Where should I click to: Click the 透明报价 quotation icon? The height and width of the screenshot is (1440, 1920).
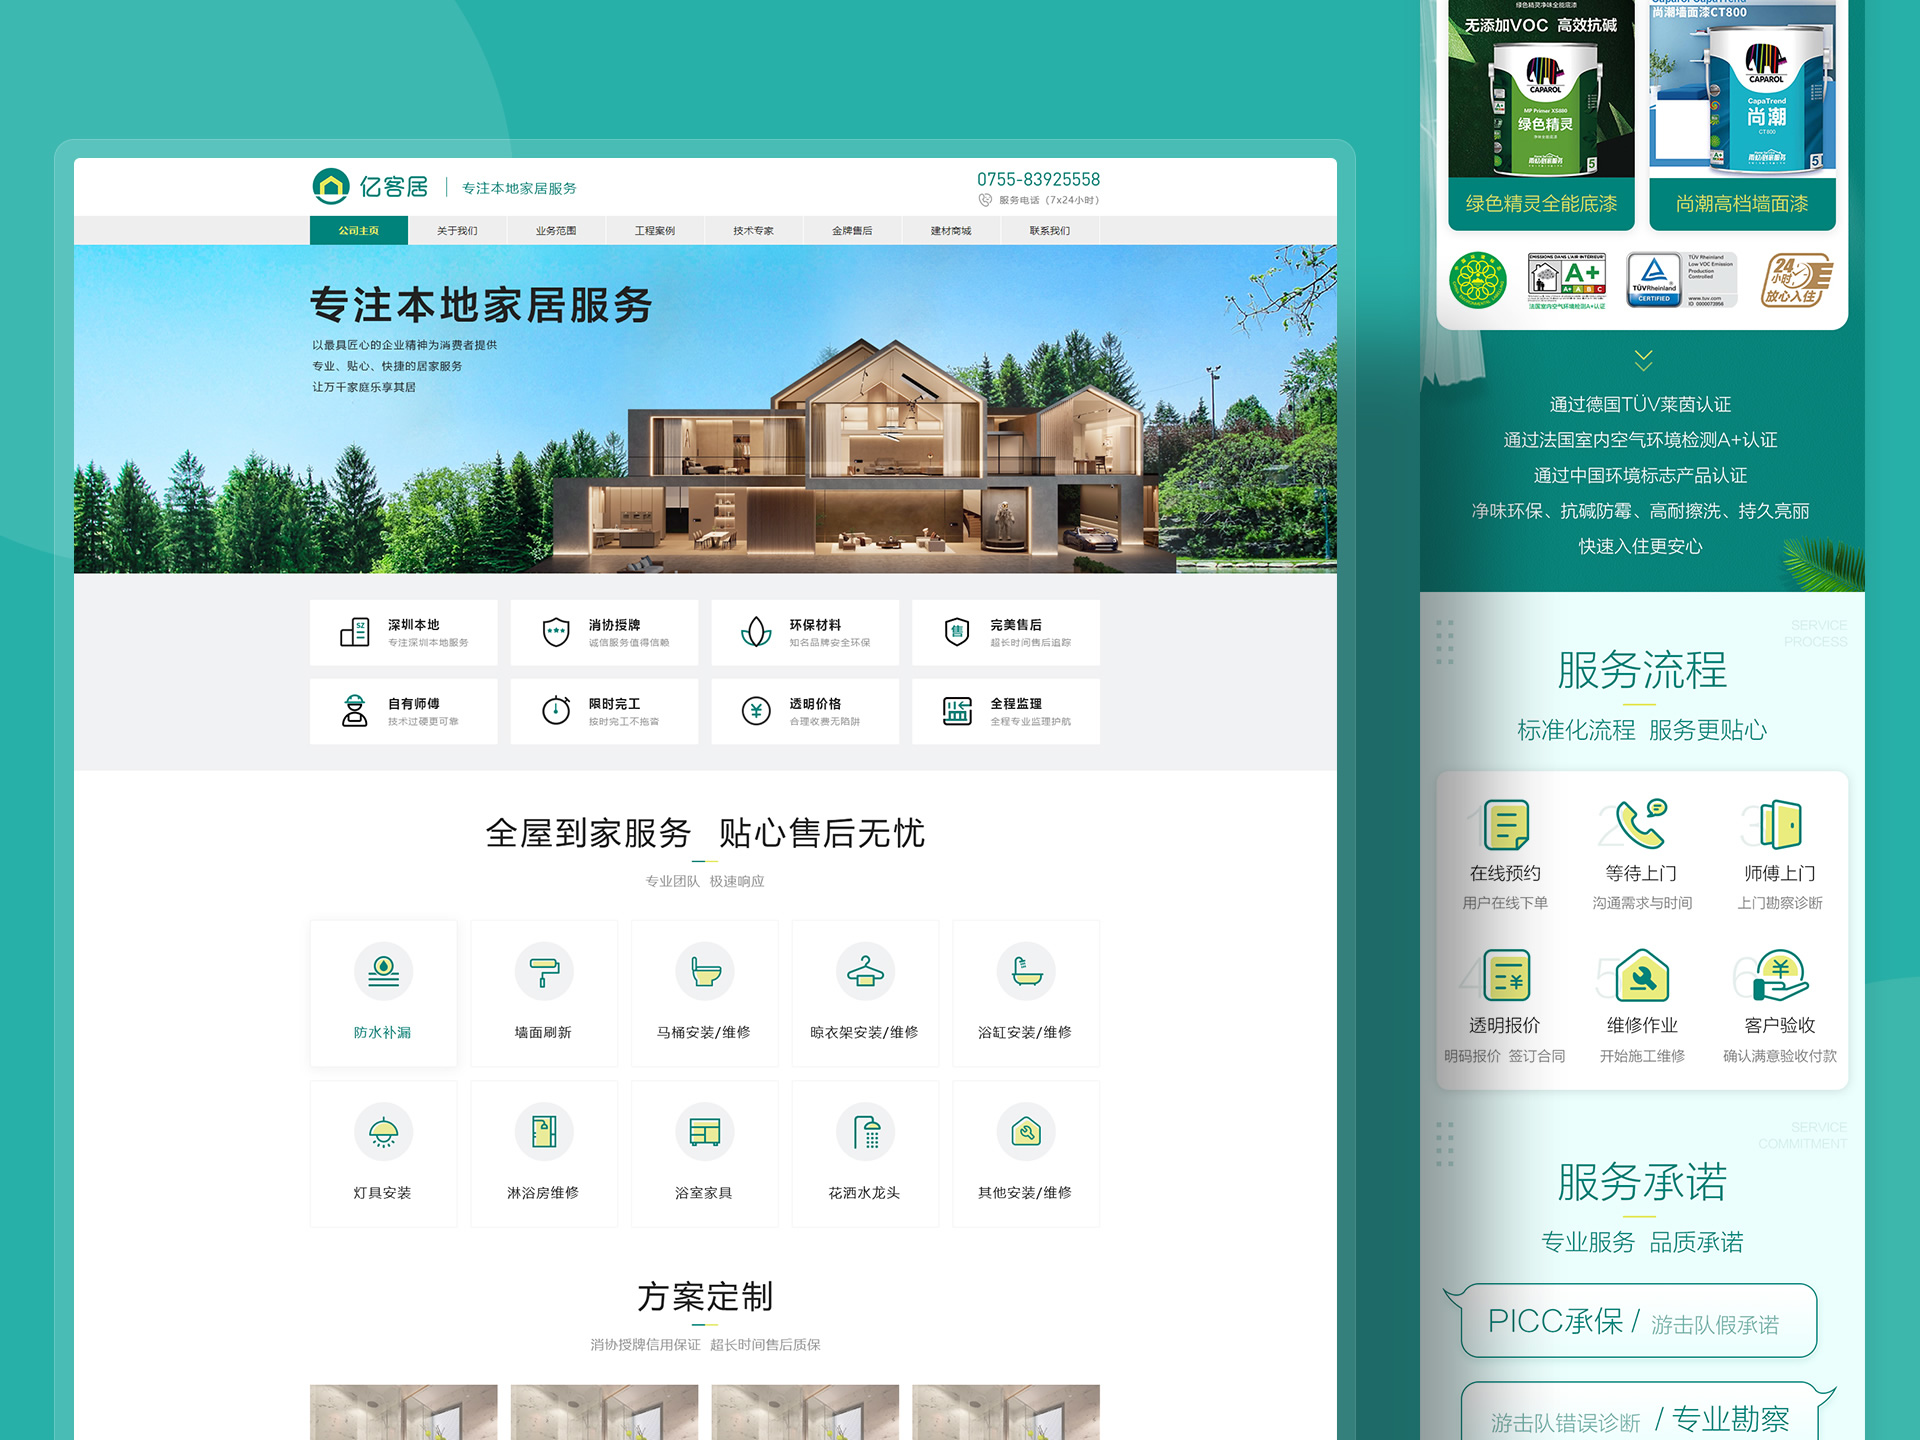(1506, 977)
